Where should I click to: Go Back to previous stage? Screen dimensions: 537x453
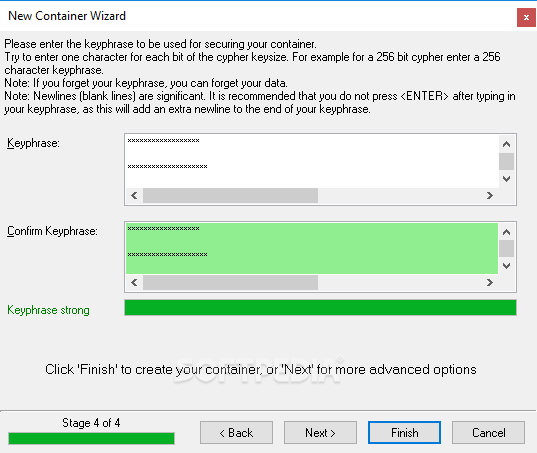point(236,432)
